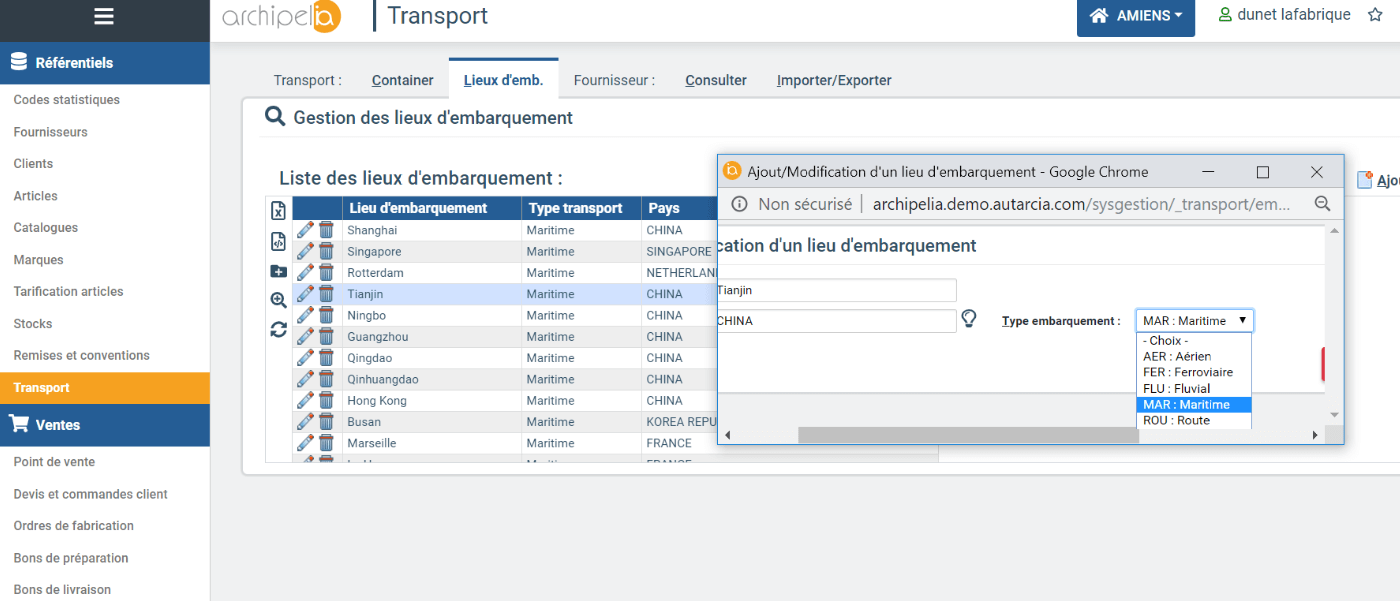Click the popup's horizontal scrollbar thumb
Screen dimensions: 1400x601
(954, 435)
